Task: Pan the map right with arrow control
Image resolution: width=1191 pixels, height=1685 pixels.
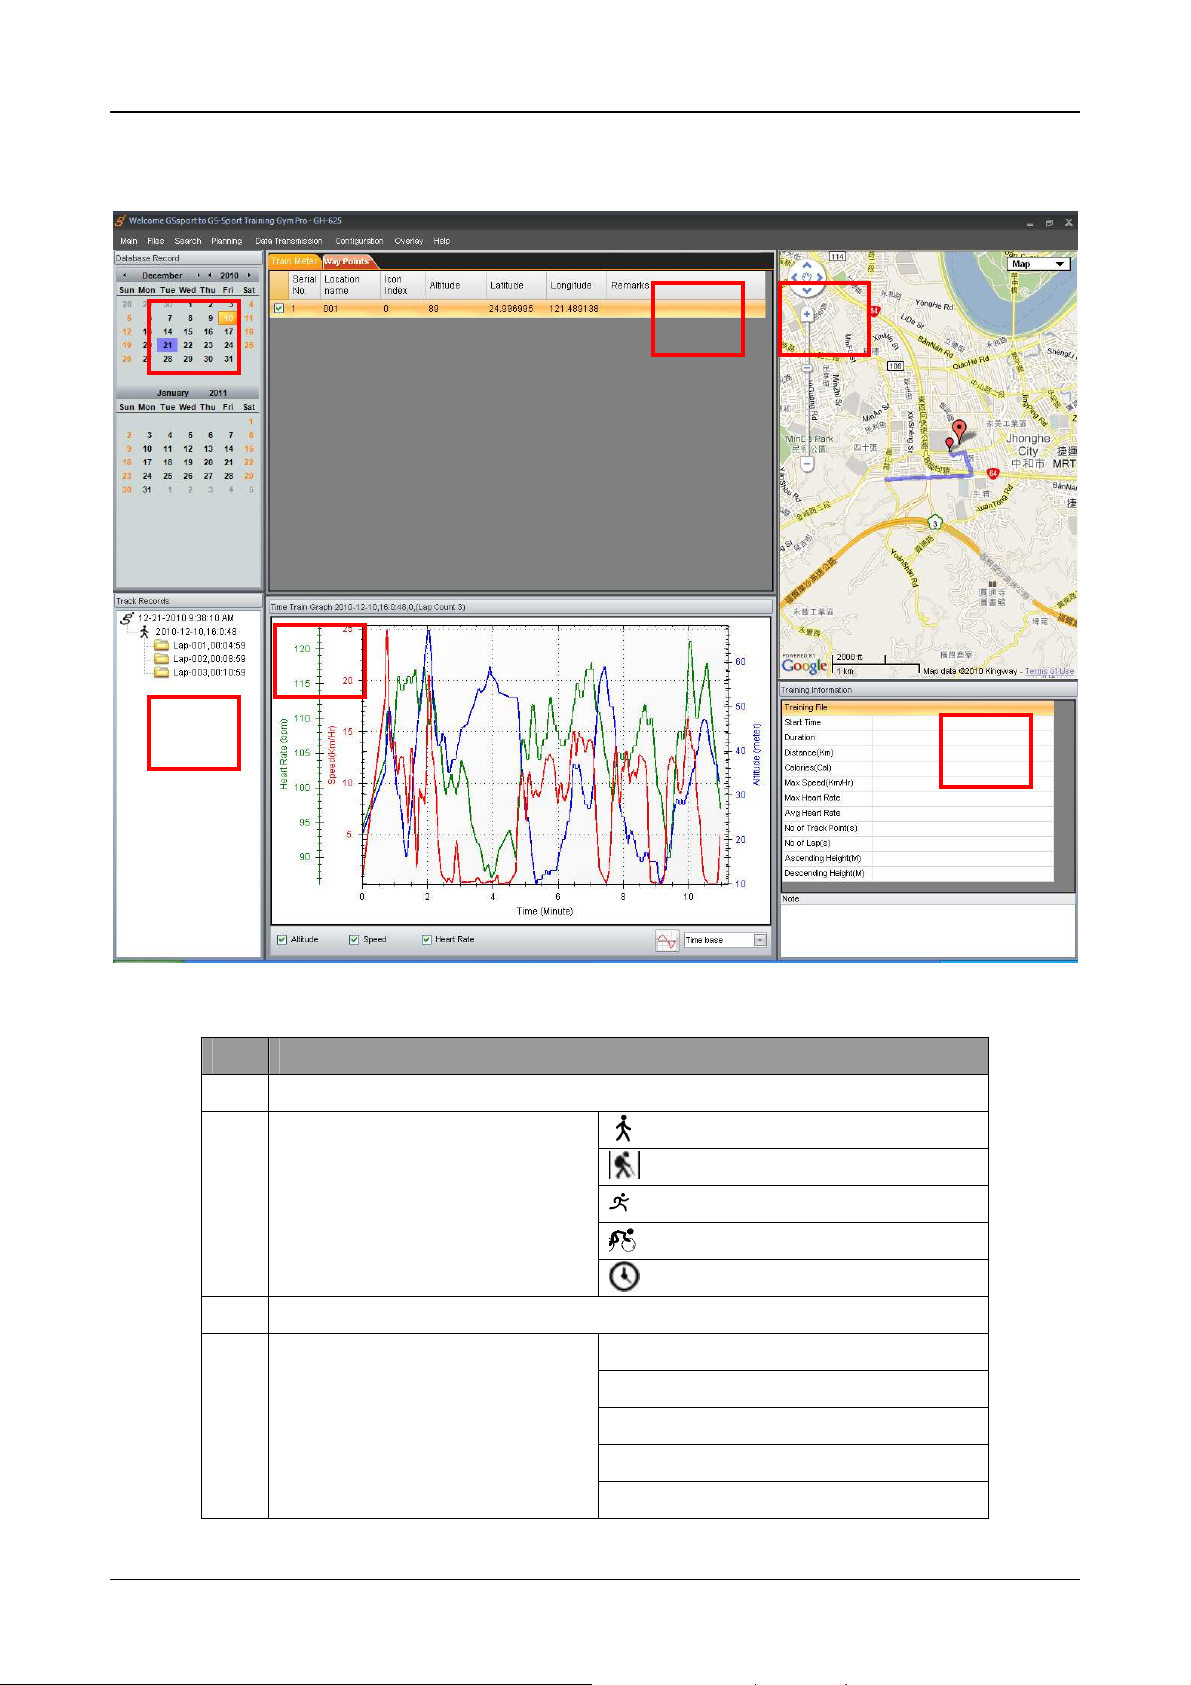Action: [x=820, y=279]
